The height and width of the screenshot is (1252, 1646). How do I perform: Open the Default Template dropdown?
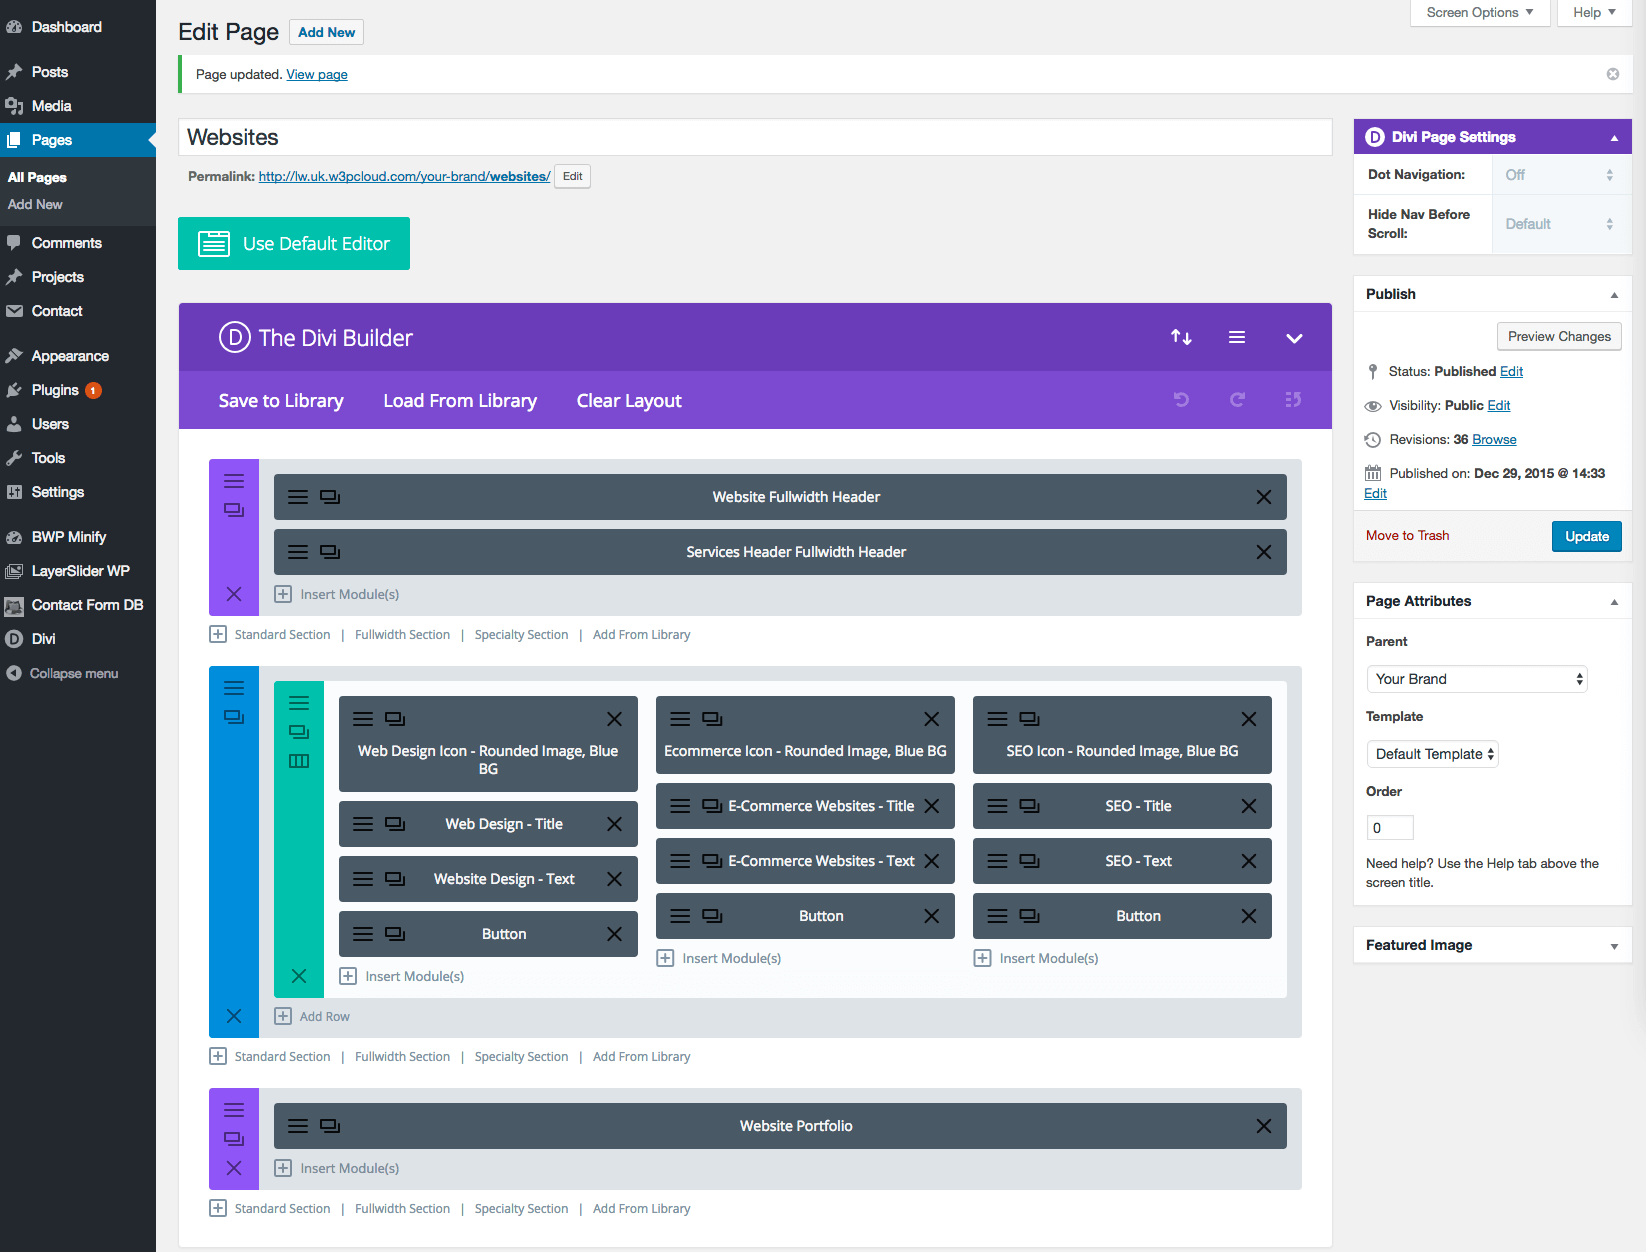1432,754
